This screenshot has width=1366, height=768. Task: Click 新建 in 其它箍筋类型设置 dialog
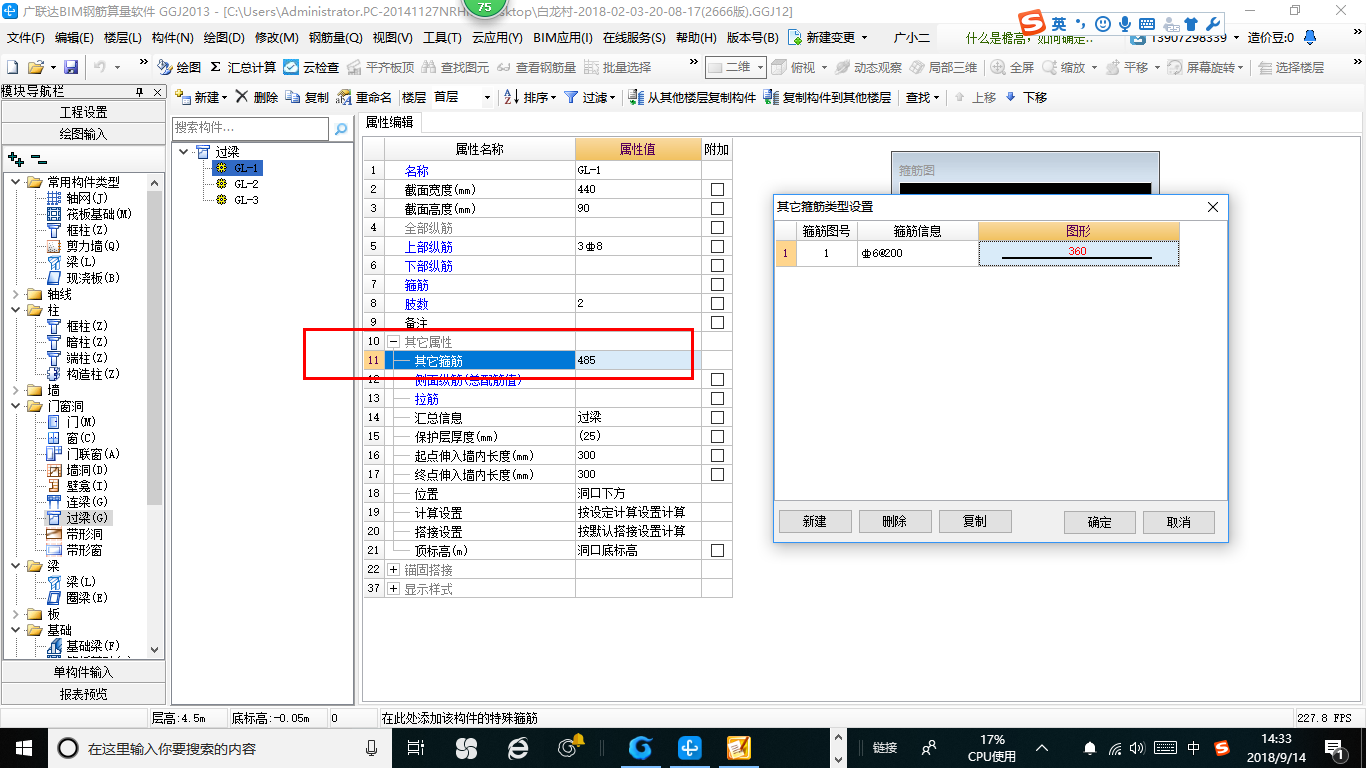[815, 522]
